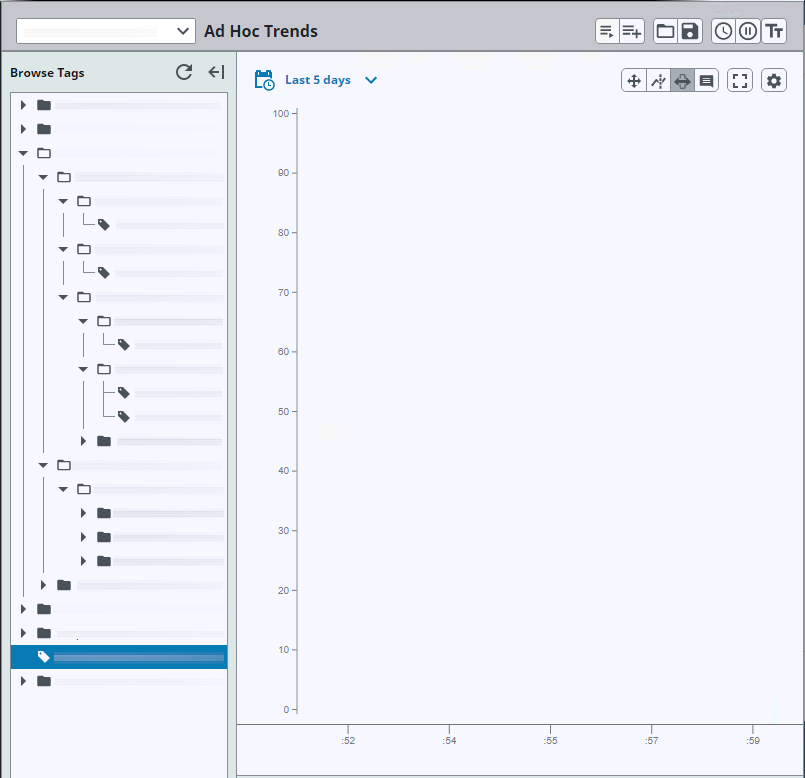Click the apply tag list icon in header
This screenshot has width=805, height=778.
pyautogui.click(x=607, y=31)
